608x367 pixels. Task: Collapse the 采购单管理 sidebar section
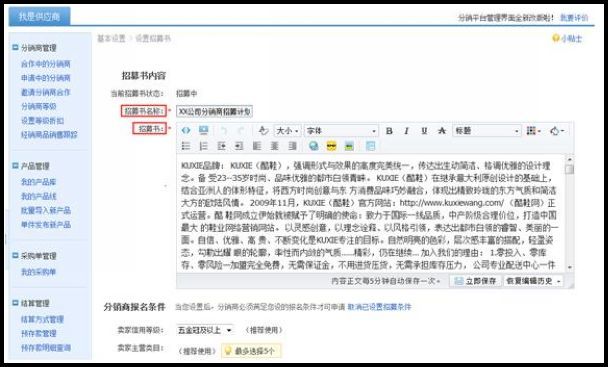(x=15, y=255)
